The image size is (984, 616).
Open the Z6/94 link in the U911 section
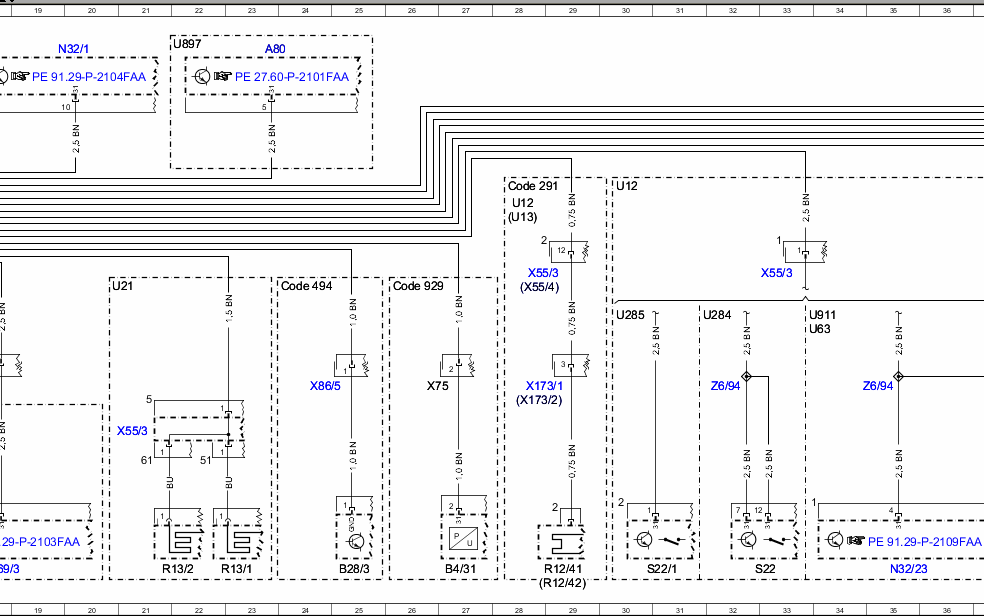pyautogui.click(x=878, y=386)
